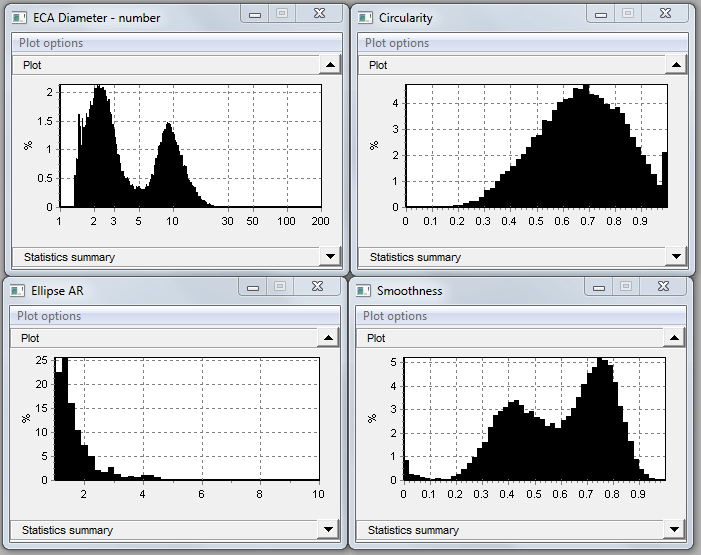Collapse the Plot section in ECA Diameter
This screenshot has height=555, width=701.
(x=330, y=65)
